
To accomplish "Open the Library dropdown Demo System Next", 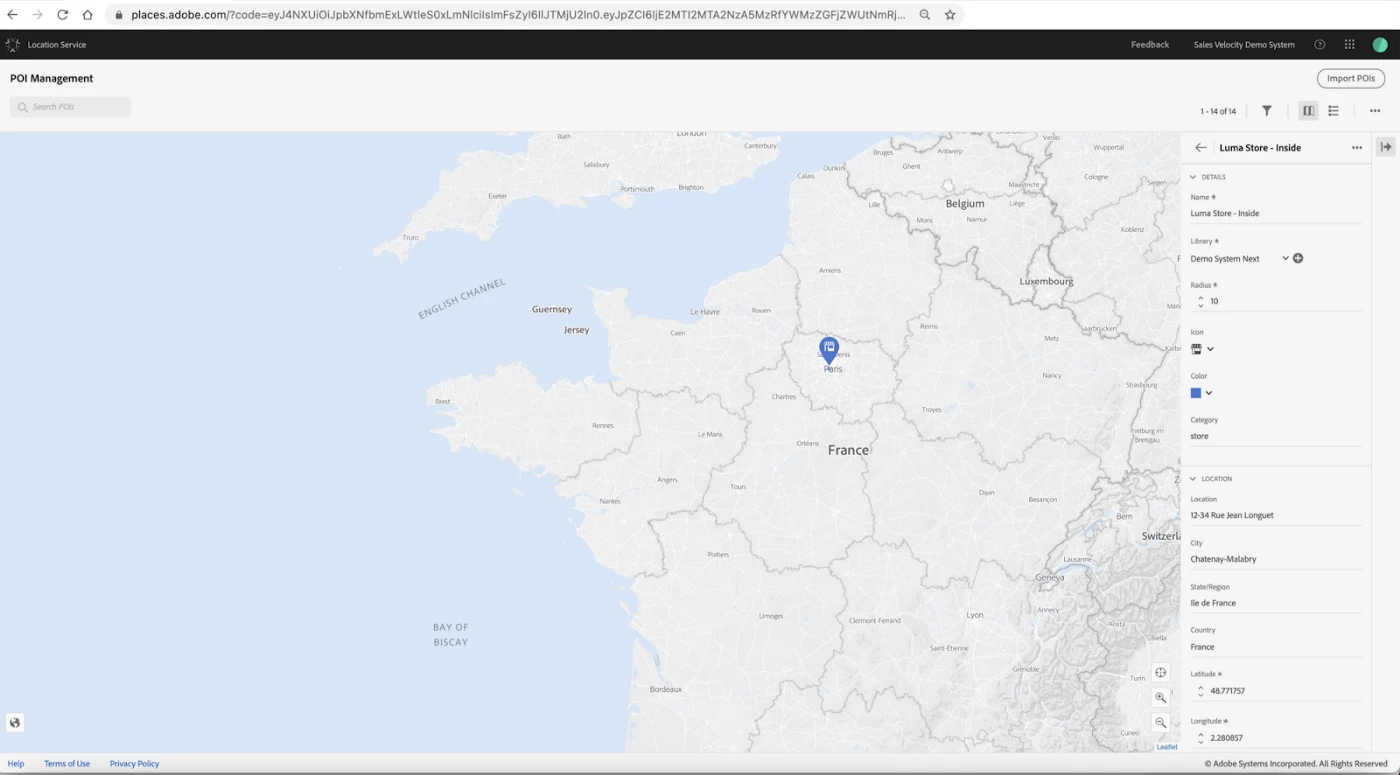I will coord(1240,258).
